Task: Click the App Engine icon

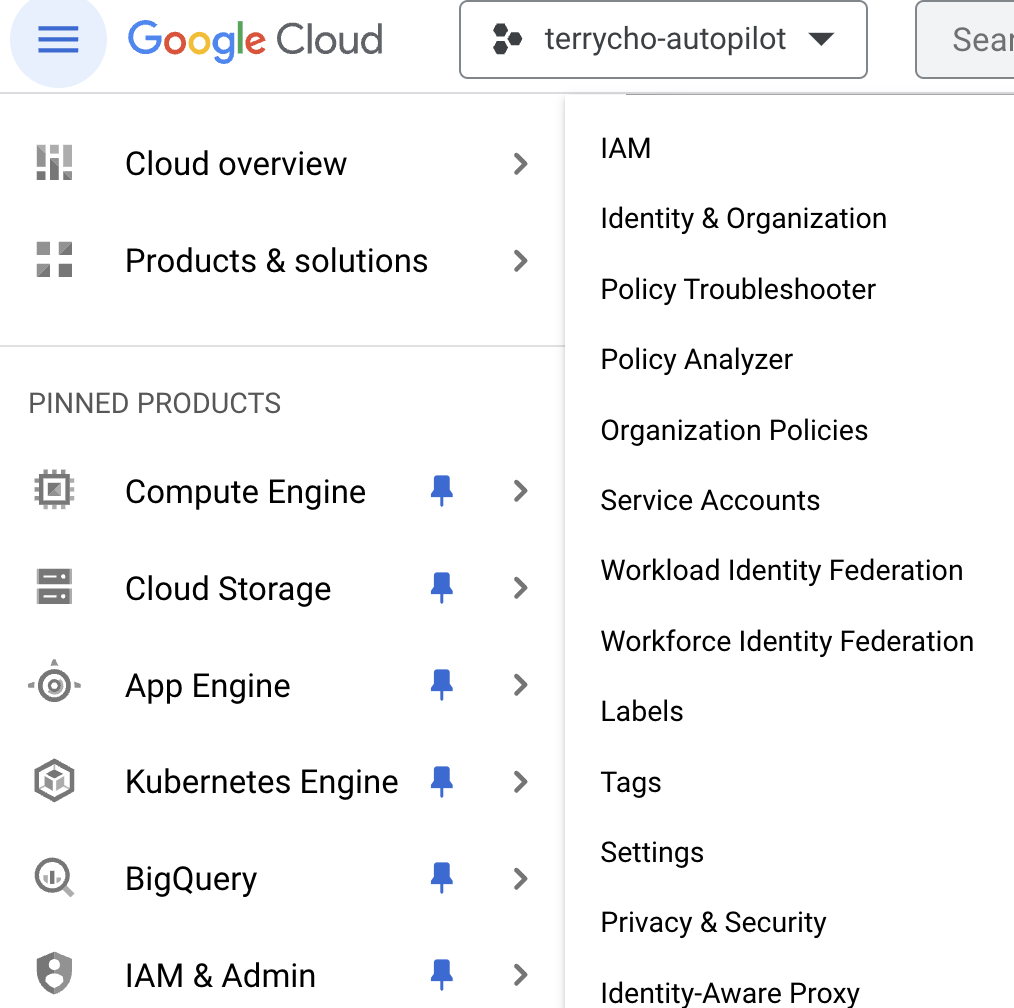Action: pyautogui.click(x=54, y=685)
